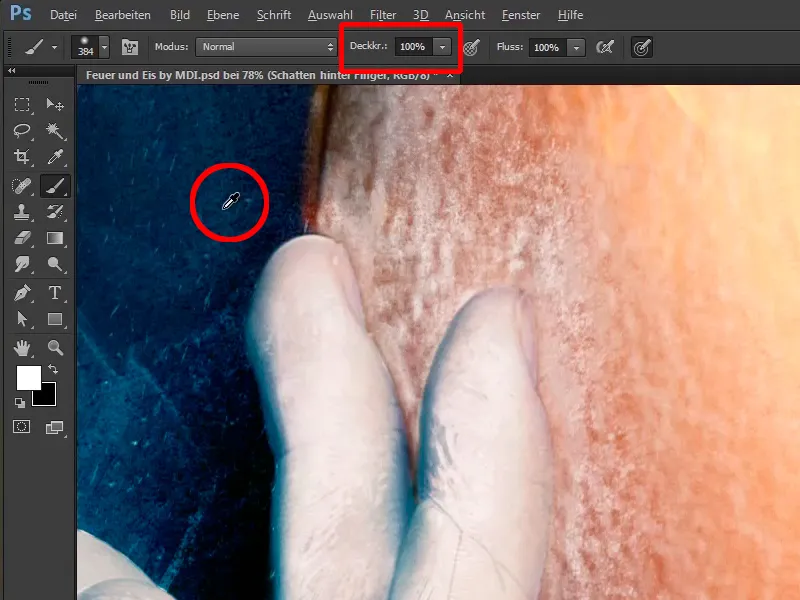The width and height of the screenshot is (800, 600).
Task: Select the Gradient tool
Action: 55,238
